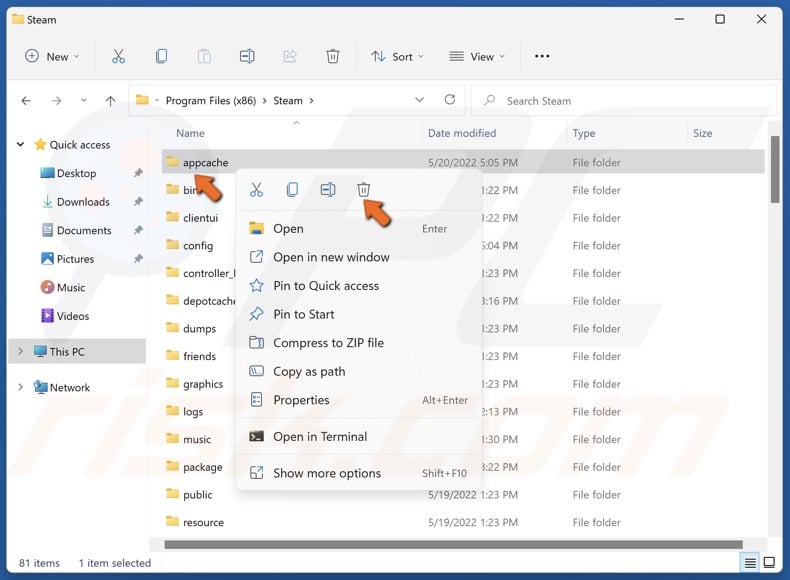Click the Delete trash icon in the top toolbar
Viewport: 790px width, 580px height.
click(x=333, y=56)
